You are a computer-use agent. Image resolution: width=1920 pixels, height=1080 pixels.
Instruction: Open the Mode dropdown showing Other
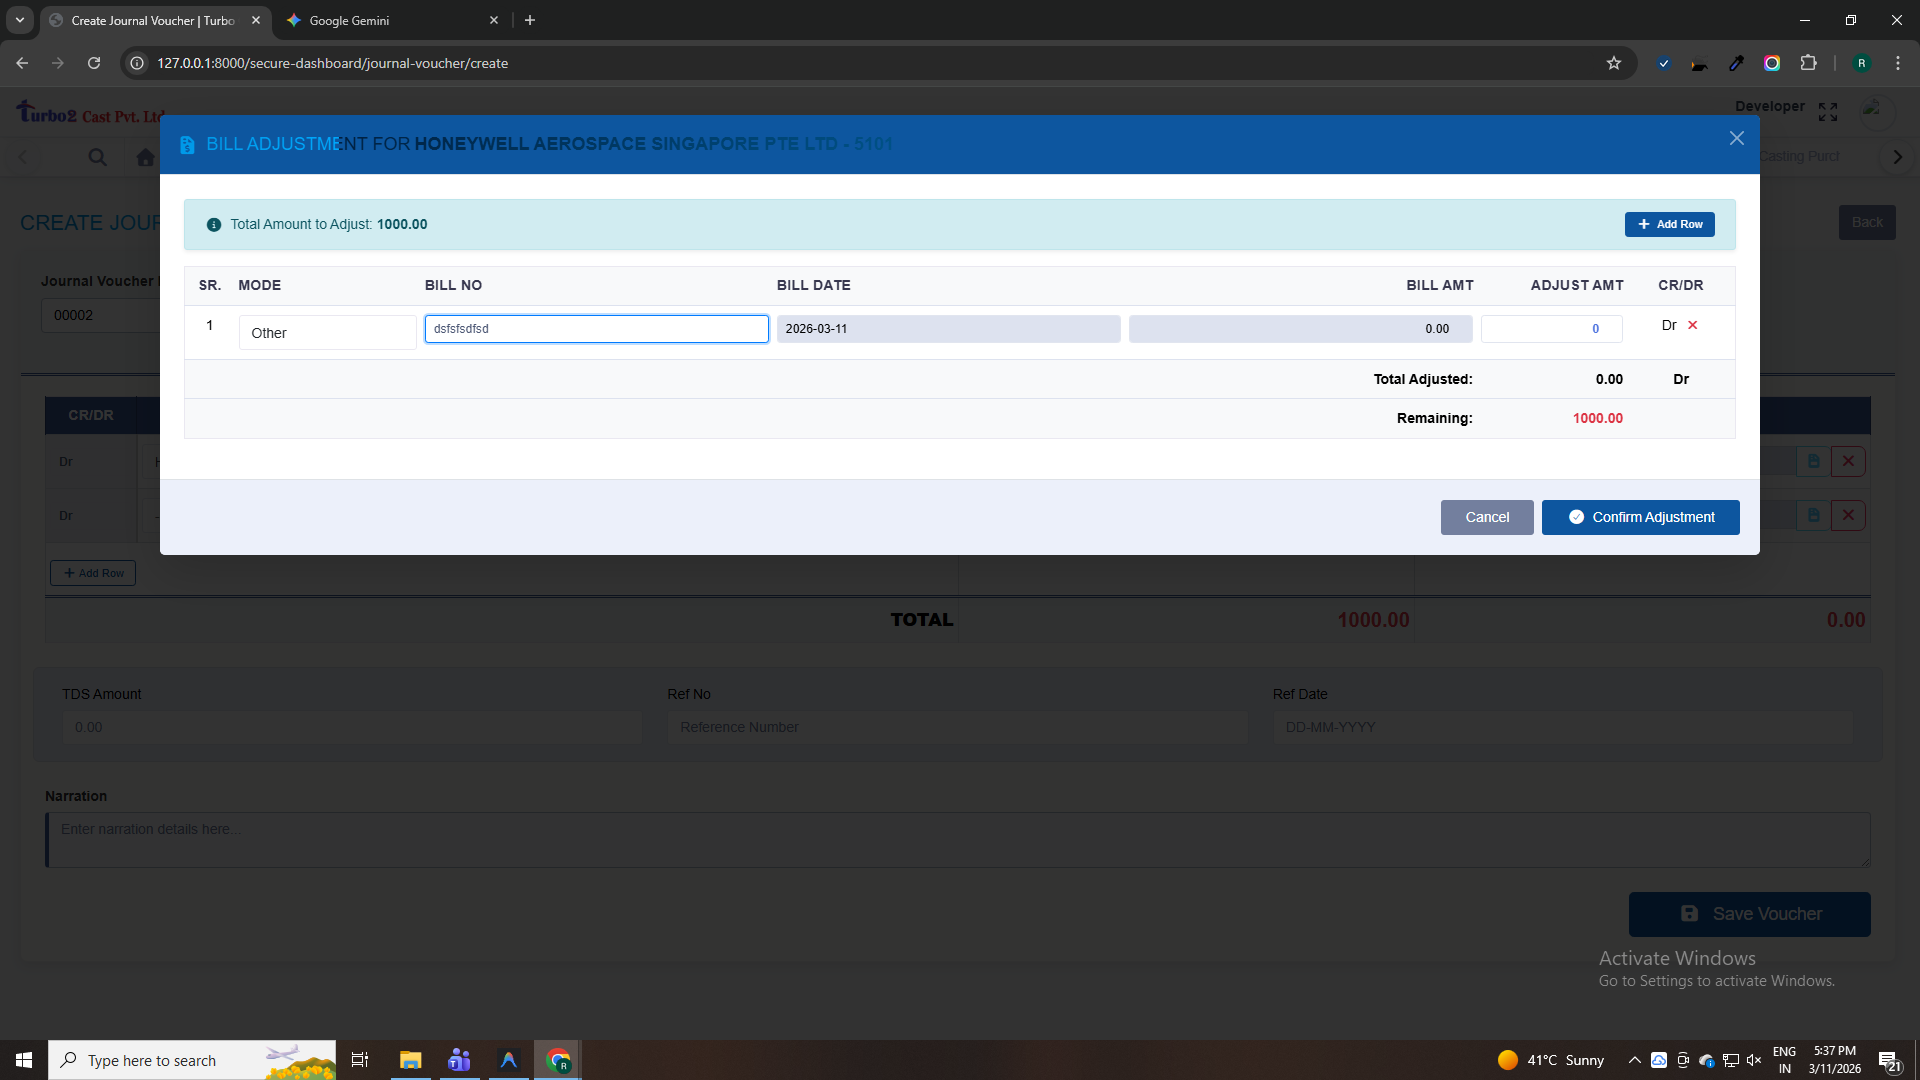click(327, 333)
